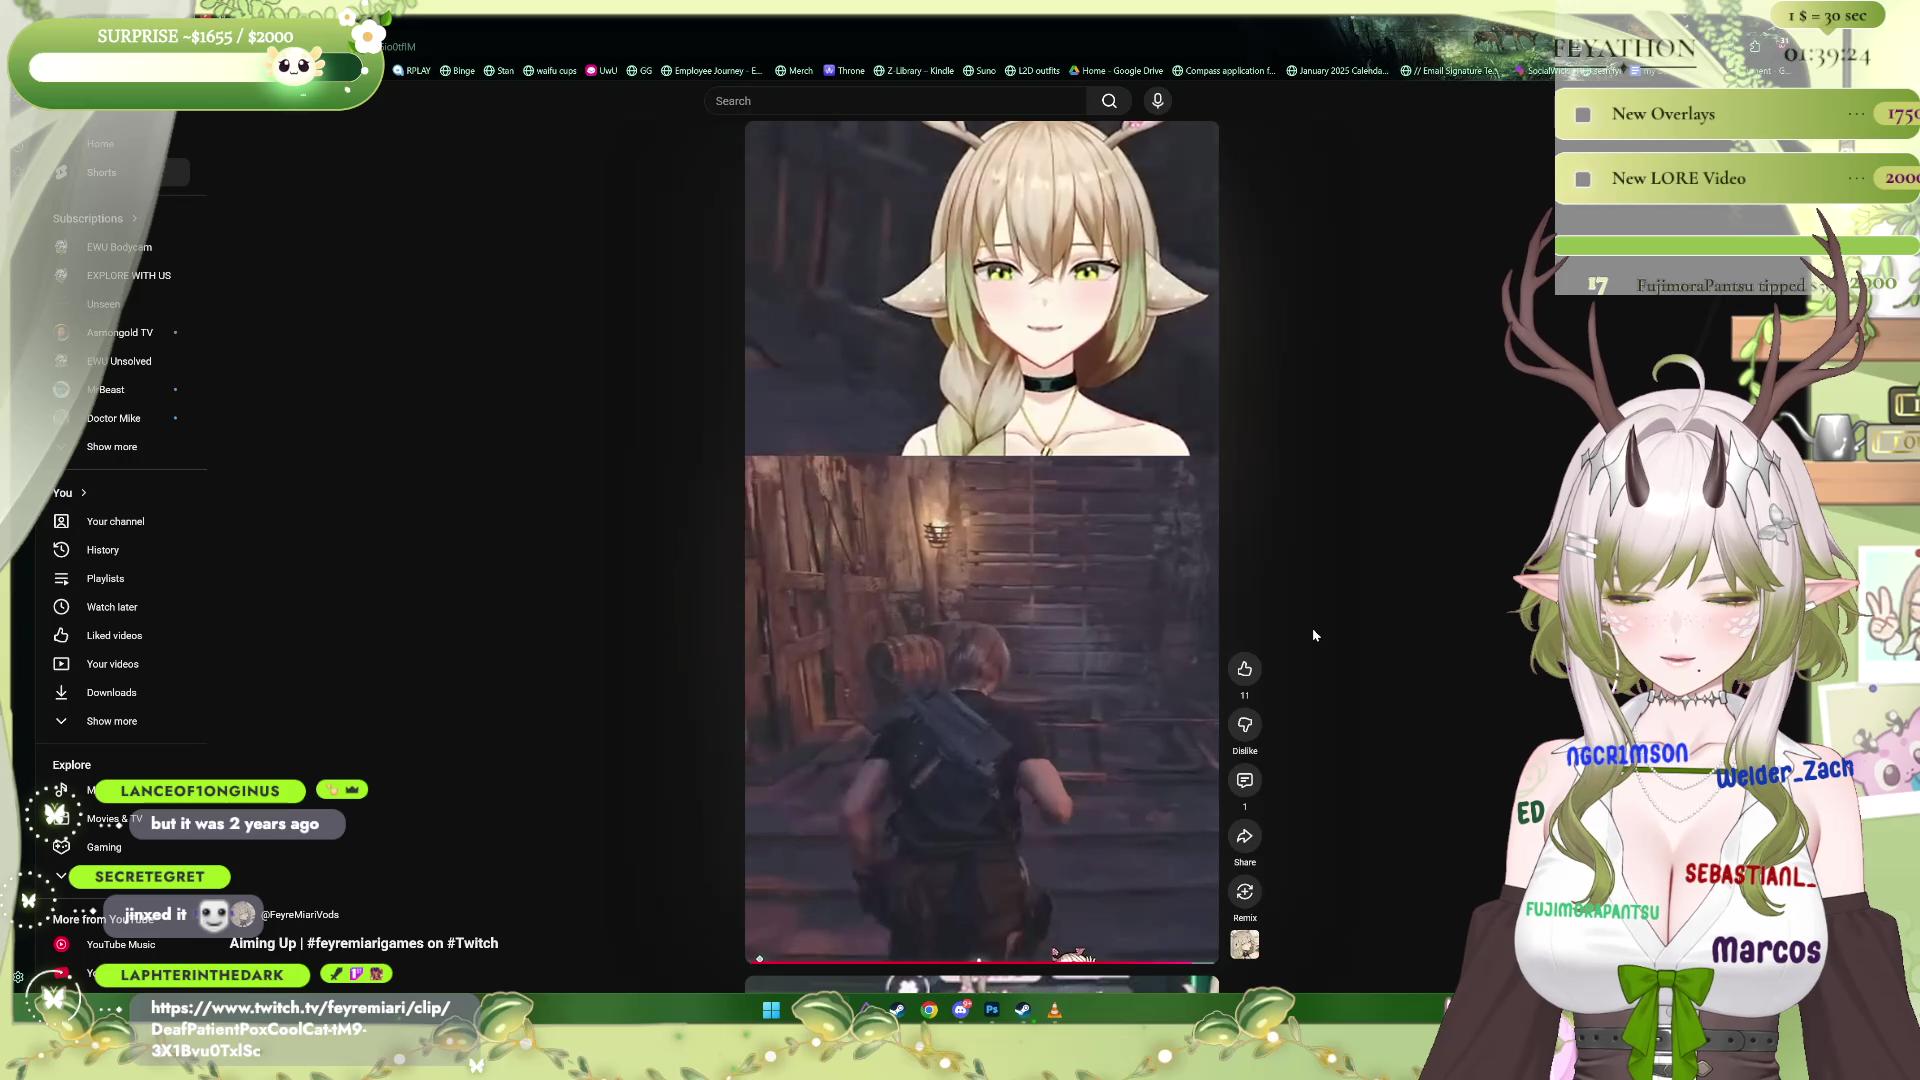The height and width of the screenshot is (1080, 1920).
Task: Open New LORE Video options ellipsis
Action: point(1856,178)
